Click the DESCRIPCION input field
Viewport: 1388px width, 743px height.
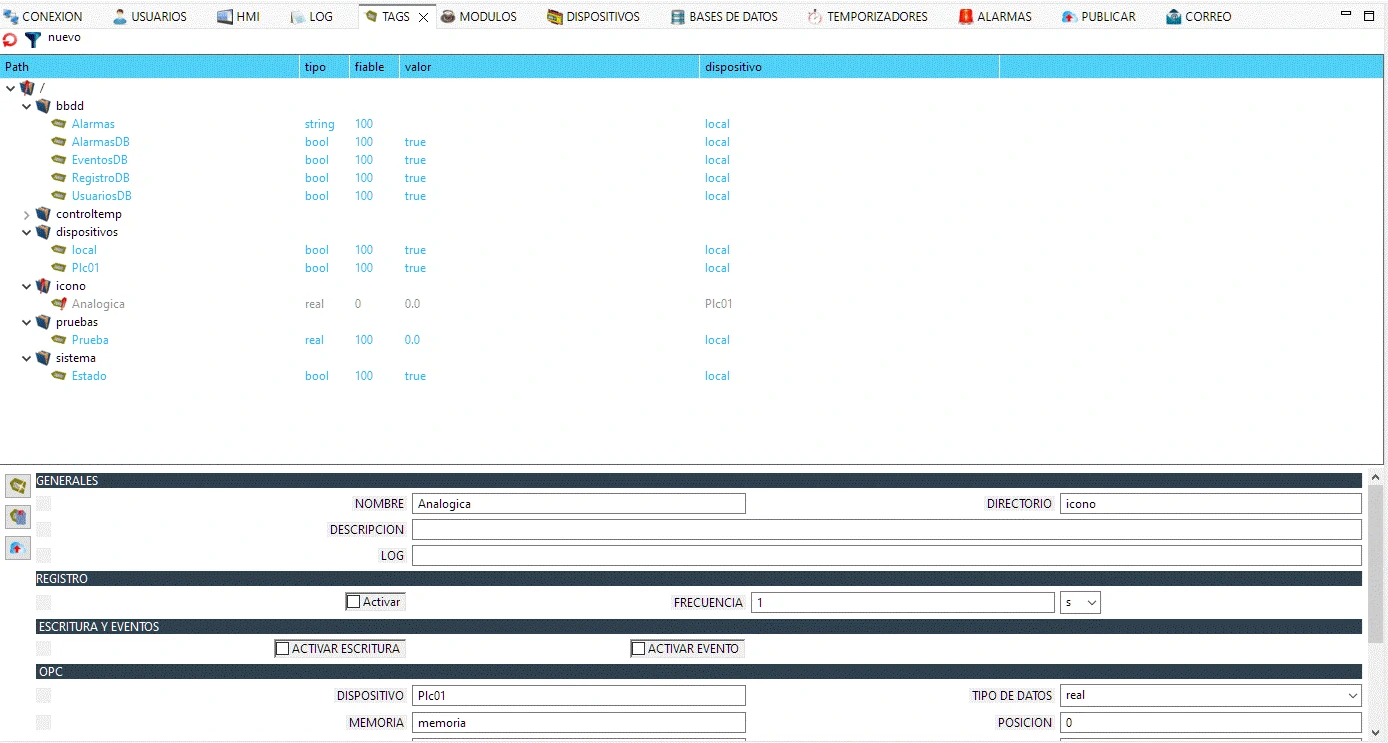(886, 529)
